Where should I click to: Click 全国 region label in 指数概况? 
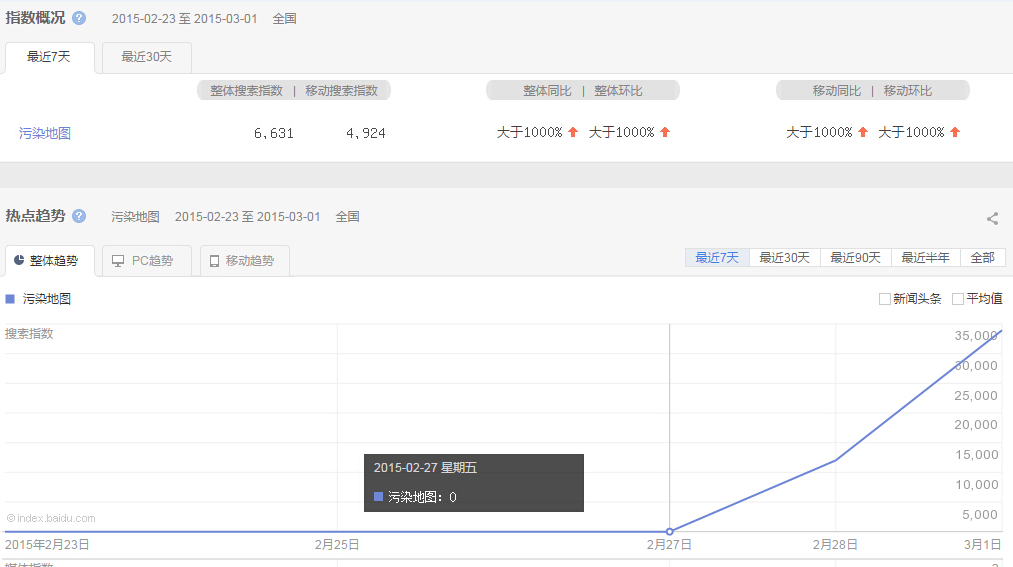[x=284, y=19]
